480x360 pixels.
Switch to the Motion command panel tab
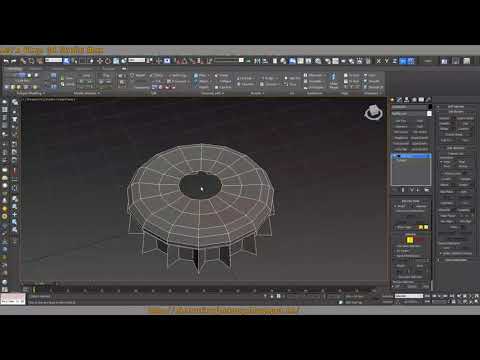click(x=414, y=100)
